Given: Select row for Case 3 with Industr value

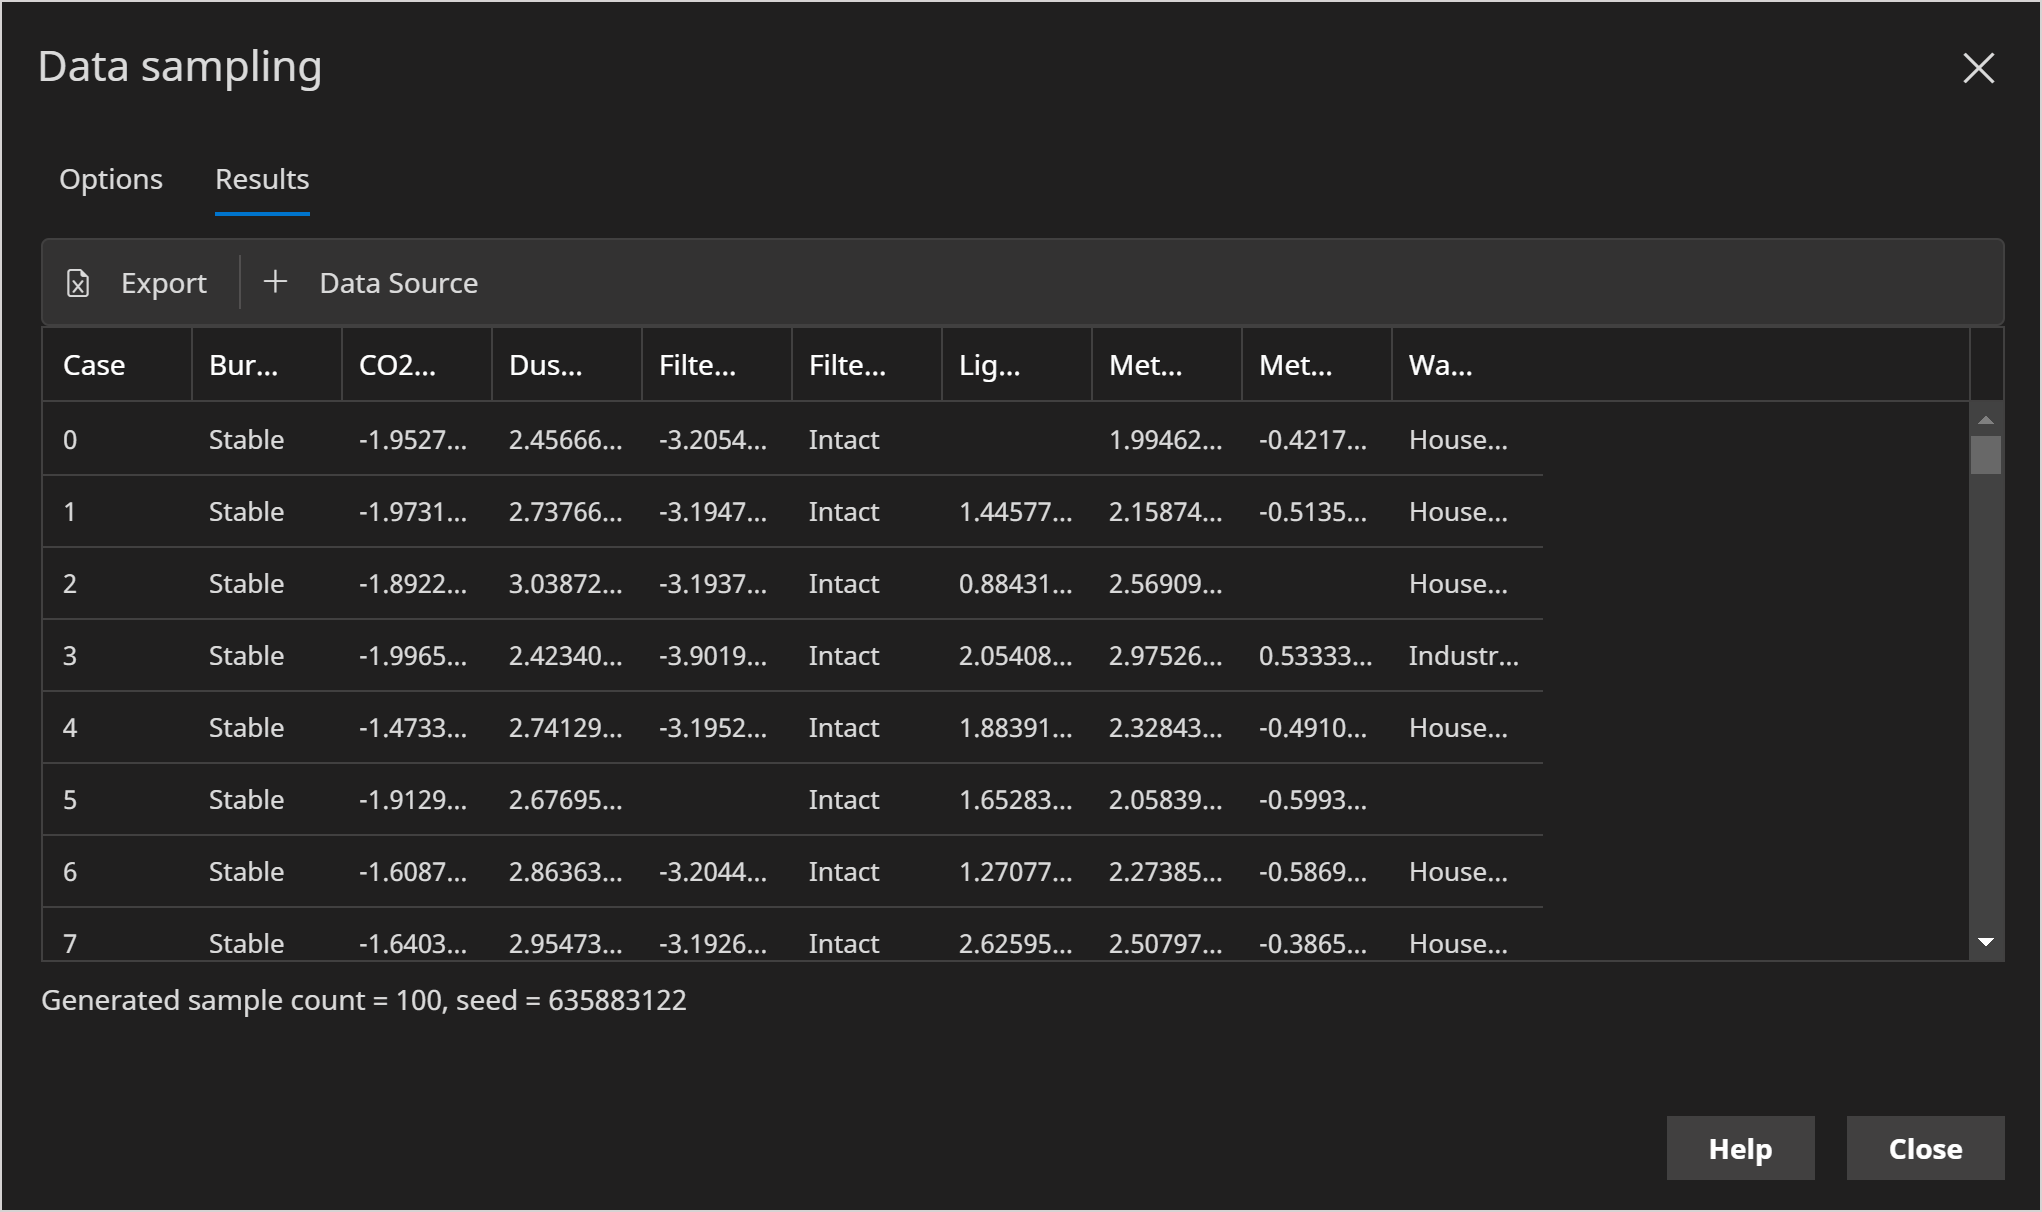Looking at the screenshot, I should (700, 655).
